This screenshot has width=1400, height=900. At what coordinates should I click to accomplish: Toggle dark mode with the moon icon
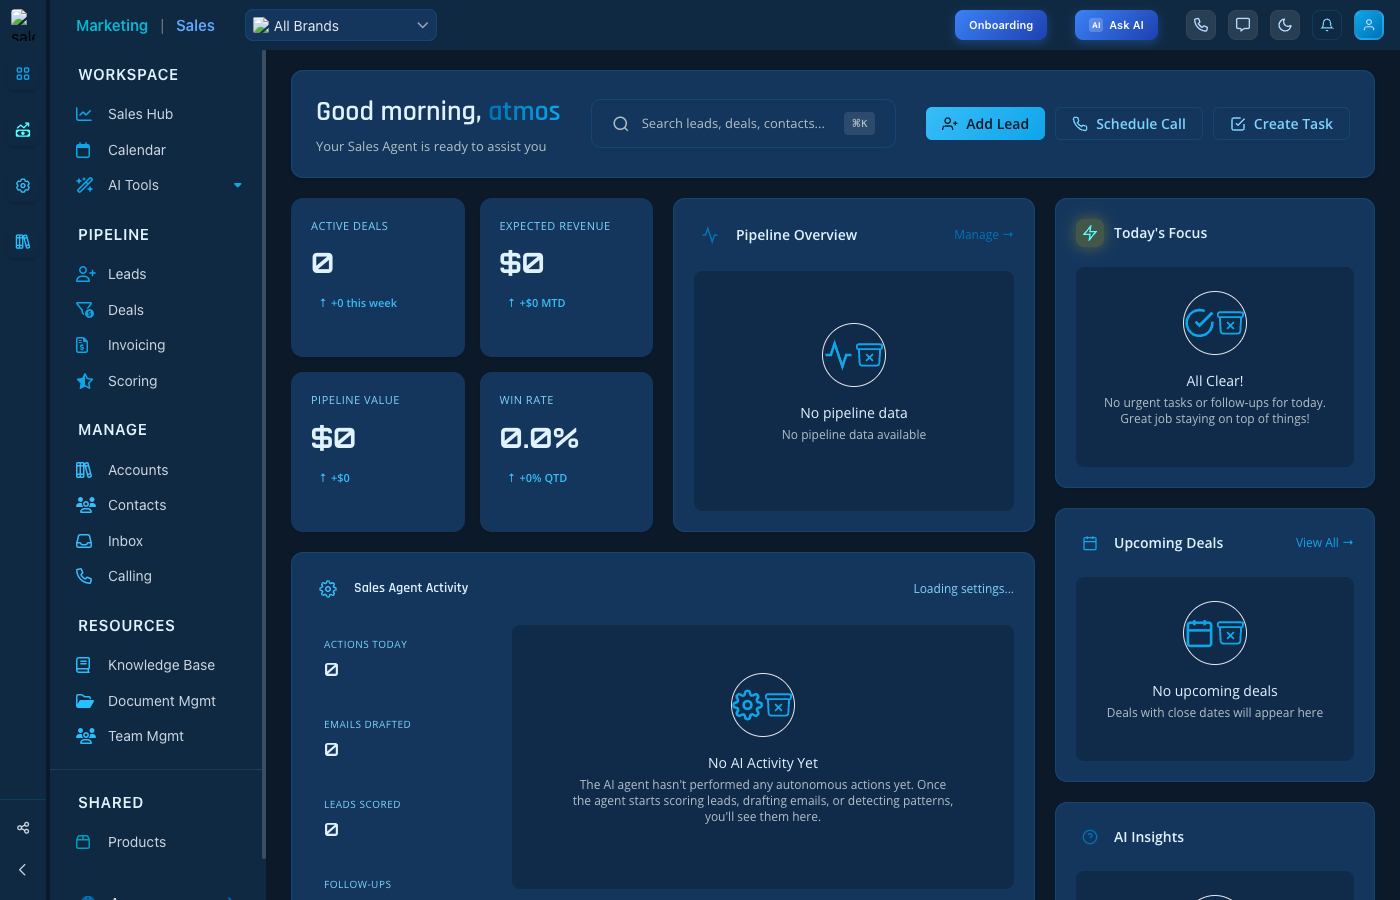point(1285,25)
